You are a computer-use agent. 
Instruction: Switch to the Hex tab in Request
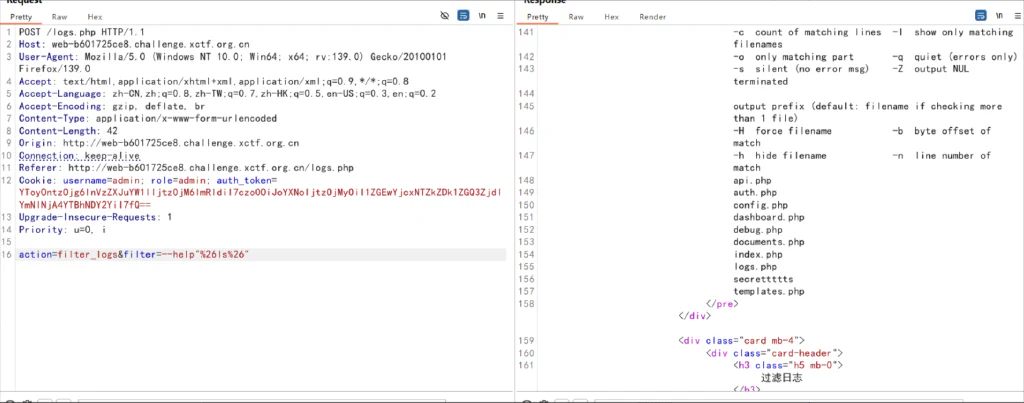95,17
